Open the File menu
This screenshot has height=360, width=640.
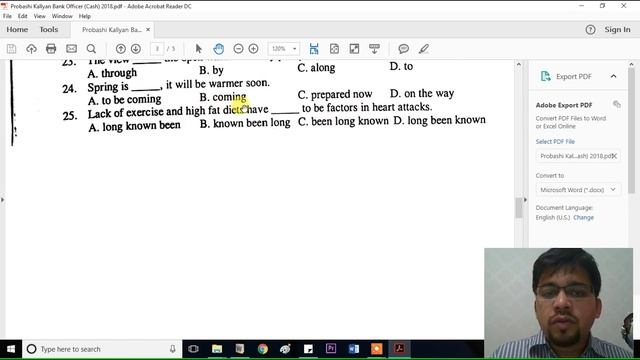tap(7, 16)
